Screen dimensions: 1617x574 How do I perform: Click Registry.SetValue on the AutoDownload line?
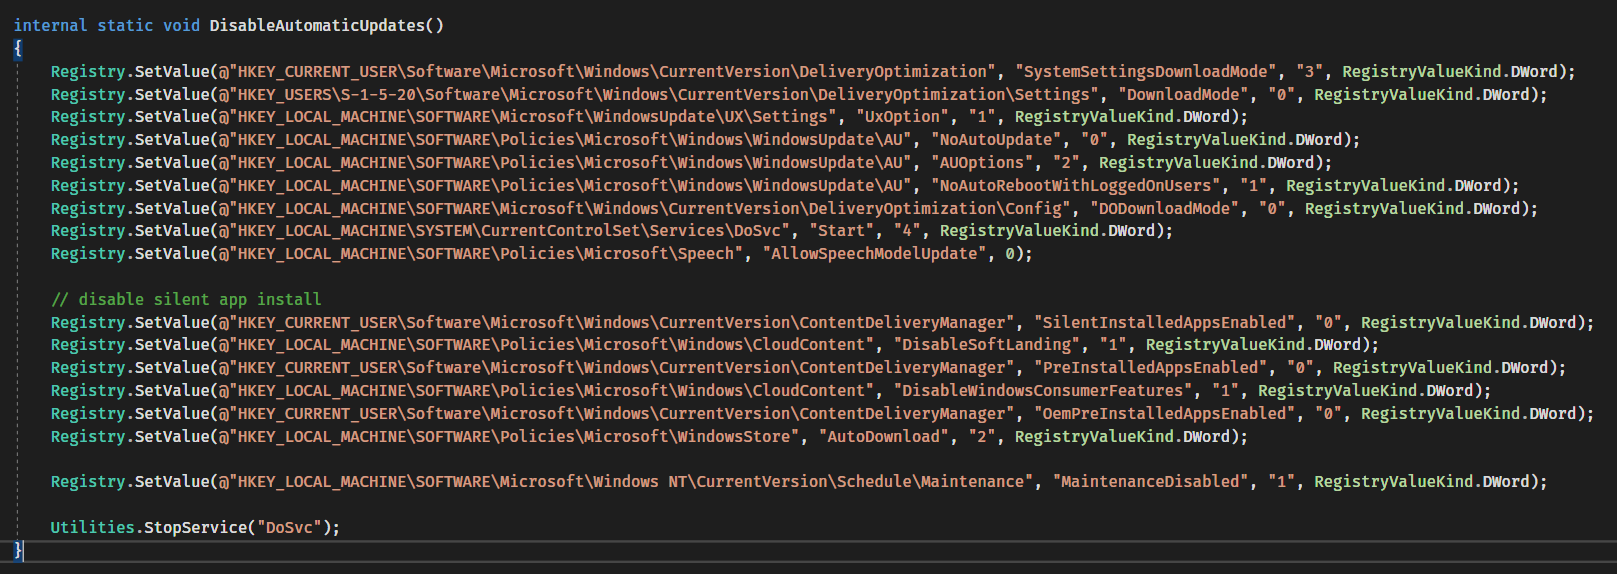(130, 437)
